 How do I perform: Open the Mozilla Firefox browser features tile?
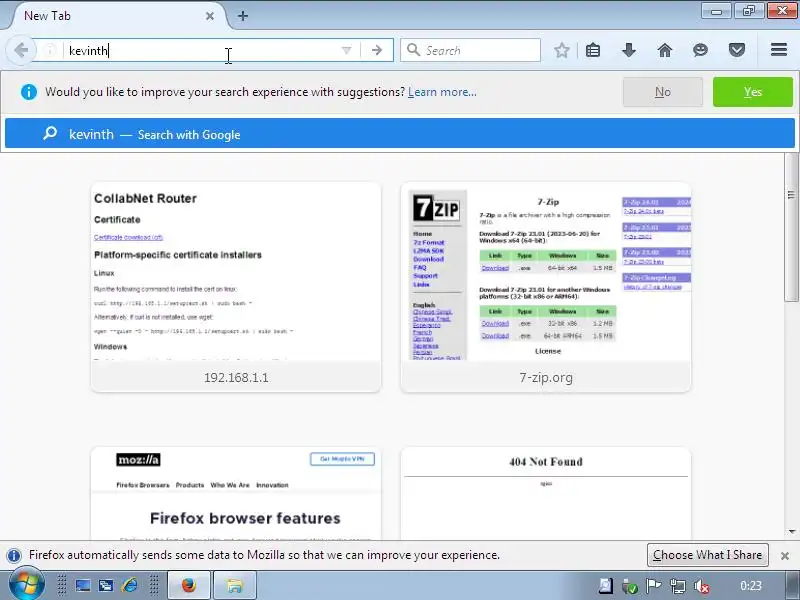[236, 493]
